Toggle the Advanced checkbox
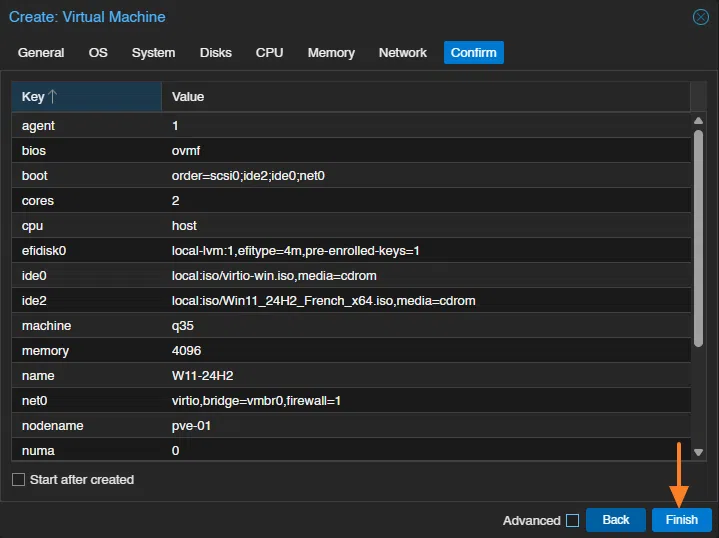Screen dimensions: 719x538 [x=572, y=520]
